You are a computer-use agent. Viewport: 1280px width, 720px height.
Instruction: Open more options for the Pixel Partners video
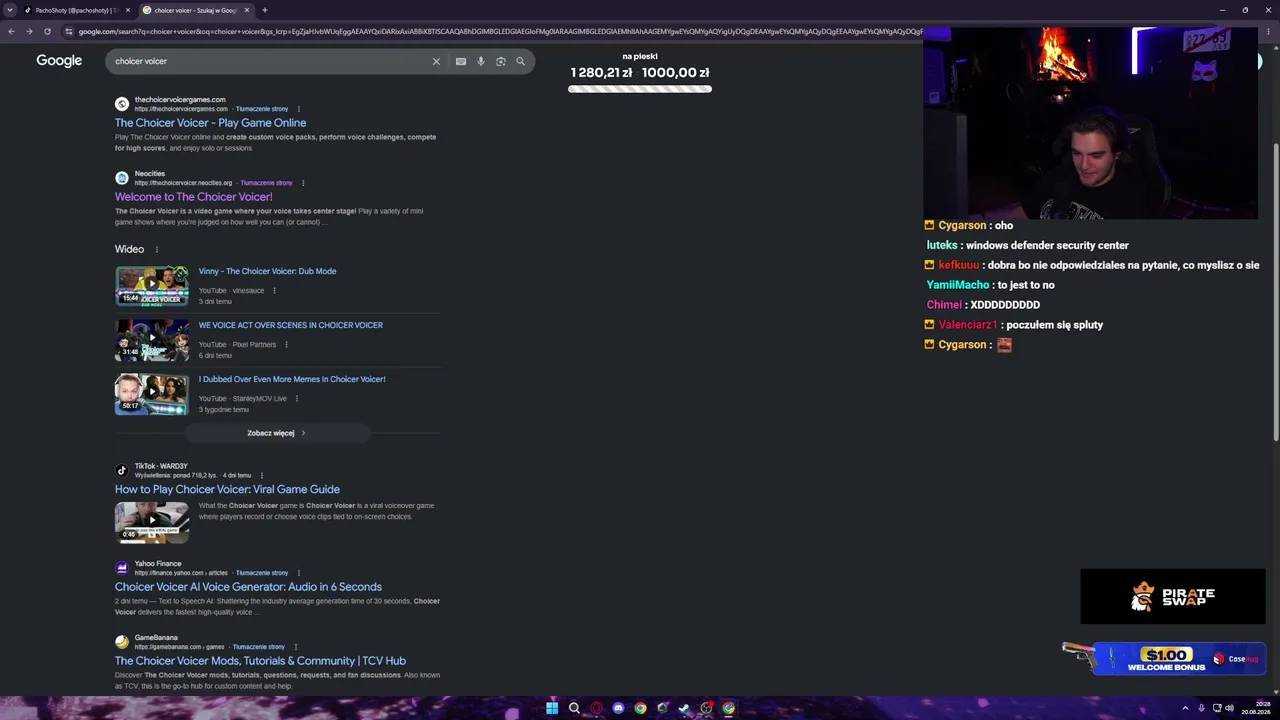tap(286, 345)
